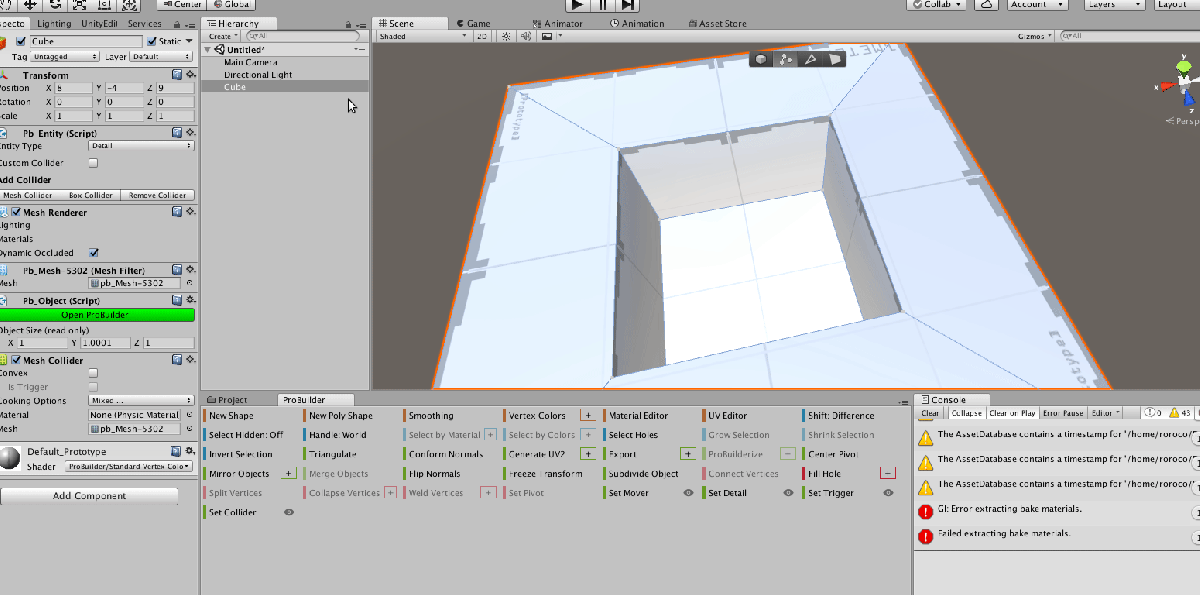Select the Move tool in toolbar
The image size is (1200, 595).
point(31,4)
